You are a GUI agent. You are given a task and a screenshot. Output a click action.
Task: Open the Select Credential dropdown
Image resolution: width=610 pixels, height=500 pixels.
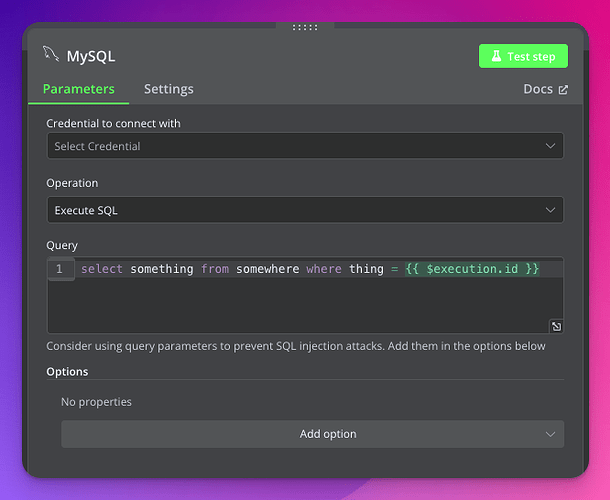click(305, 146)
